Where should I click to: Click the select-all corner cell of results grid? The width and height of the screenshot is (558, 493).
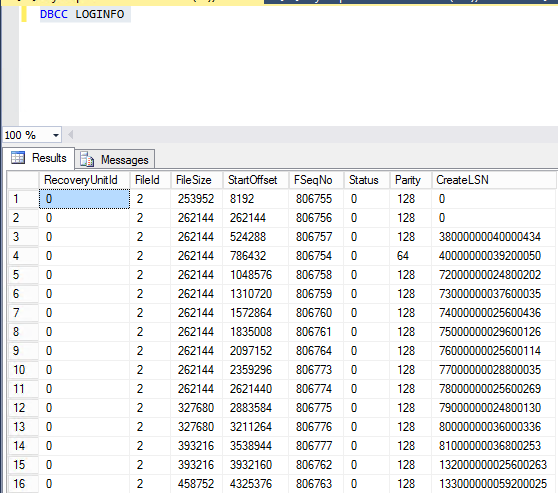pos(23,180)
